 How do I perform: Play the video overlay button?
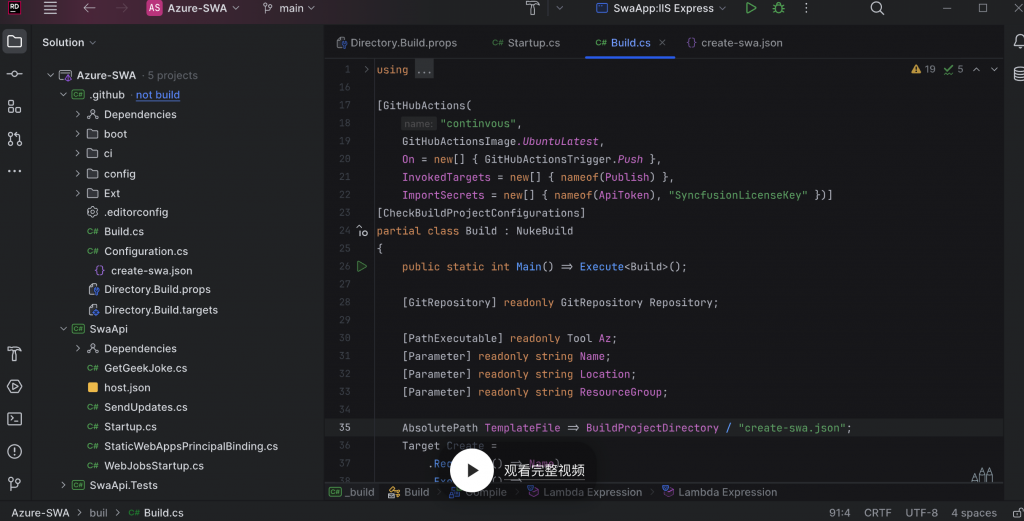pos(473,470)
